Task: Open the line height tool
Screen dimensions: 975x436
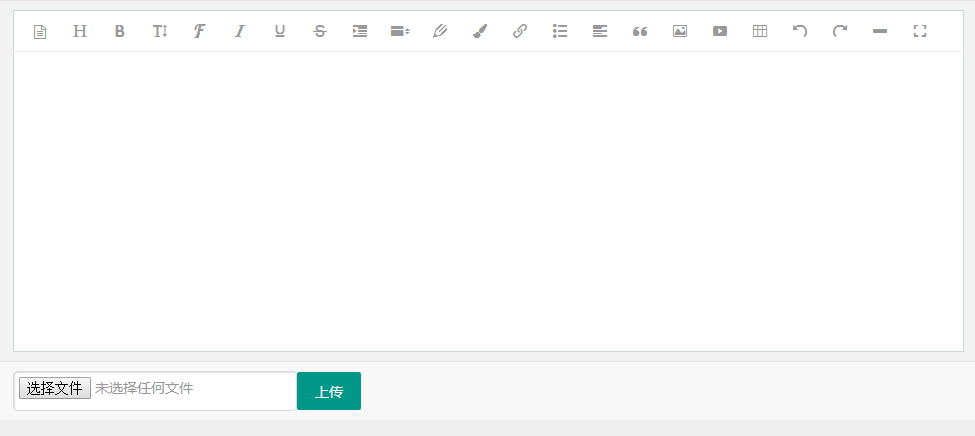Action: 400,31
